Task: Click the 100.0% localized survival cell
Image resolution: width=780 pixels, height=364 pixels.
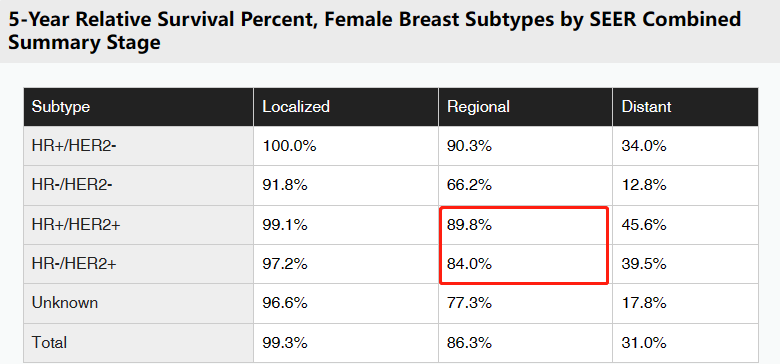Action: pos(346,146)
